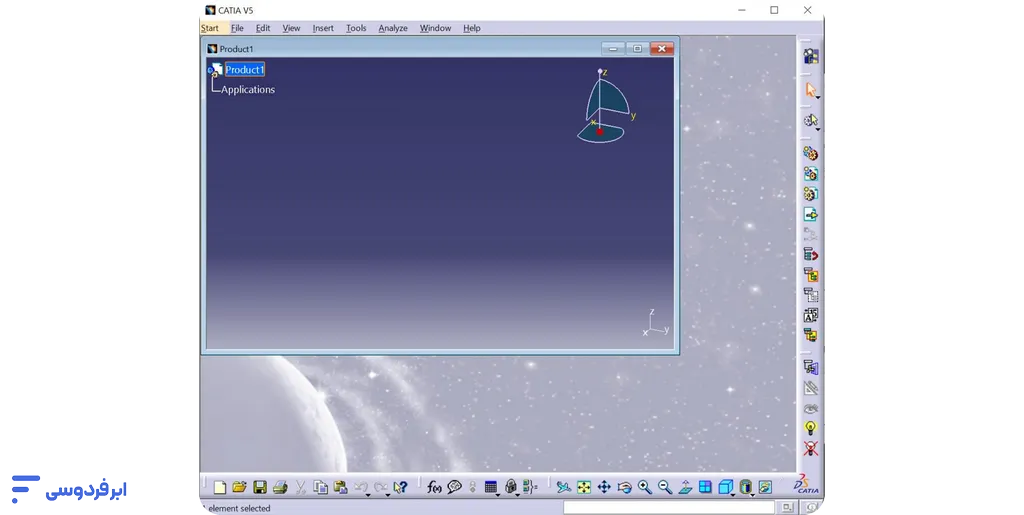Expand the view mode cube dropdown arrow
The width and height of the screenshot is (1024, 515).
tap(735, 494)
